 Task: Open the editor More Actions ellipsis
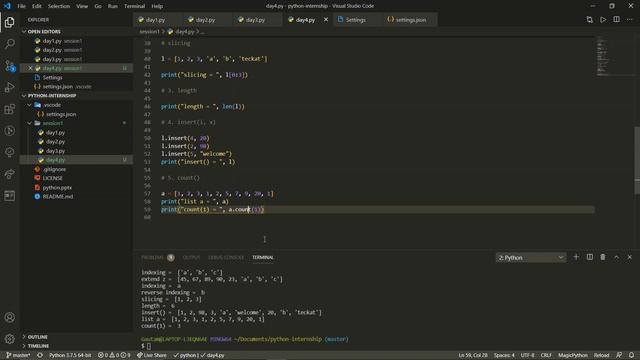click(x=629, y=20)
